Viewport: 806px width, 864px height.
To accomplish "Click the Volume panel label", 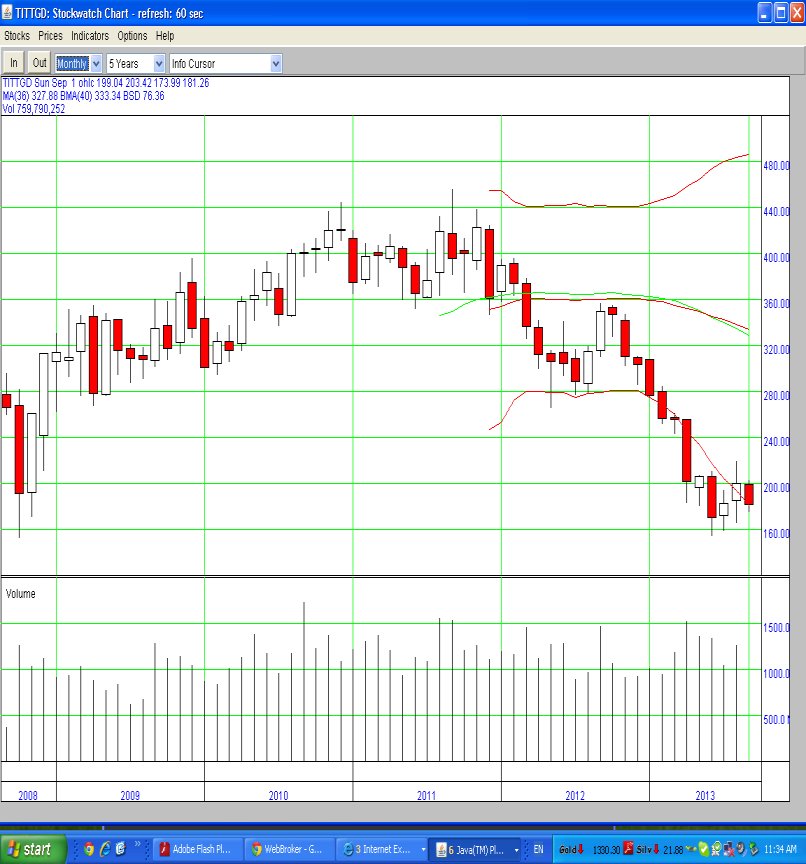I will [x=20, y=593].
